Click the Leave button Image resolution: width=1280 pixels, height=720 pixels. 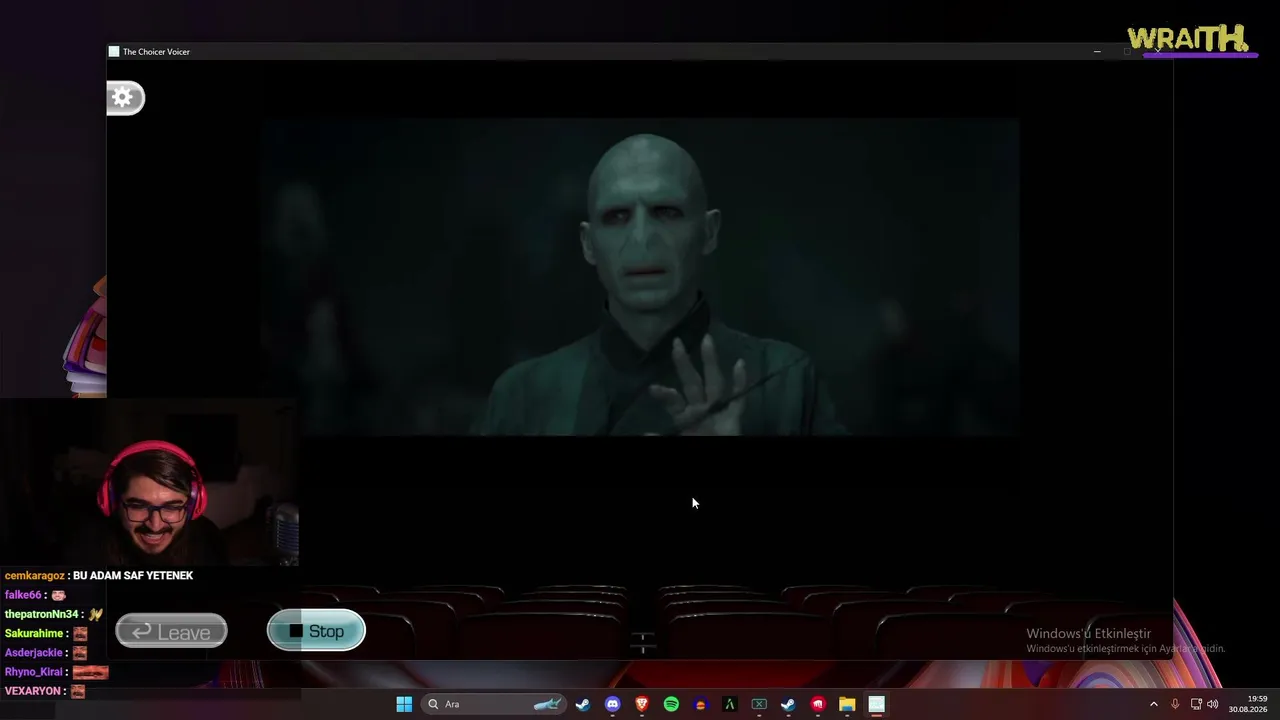pyautogui.click(x=171, y=632)
